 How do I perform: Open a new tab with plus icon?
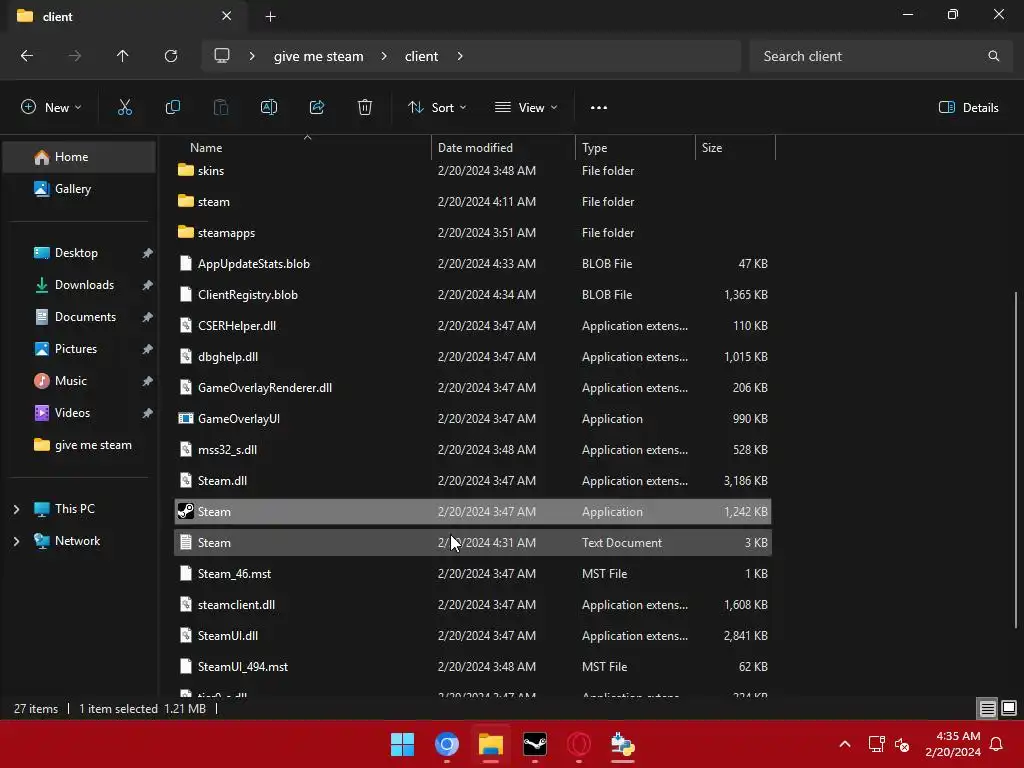coord(270,17)
